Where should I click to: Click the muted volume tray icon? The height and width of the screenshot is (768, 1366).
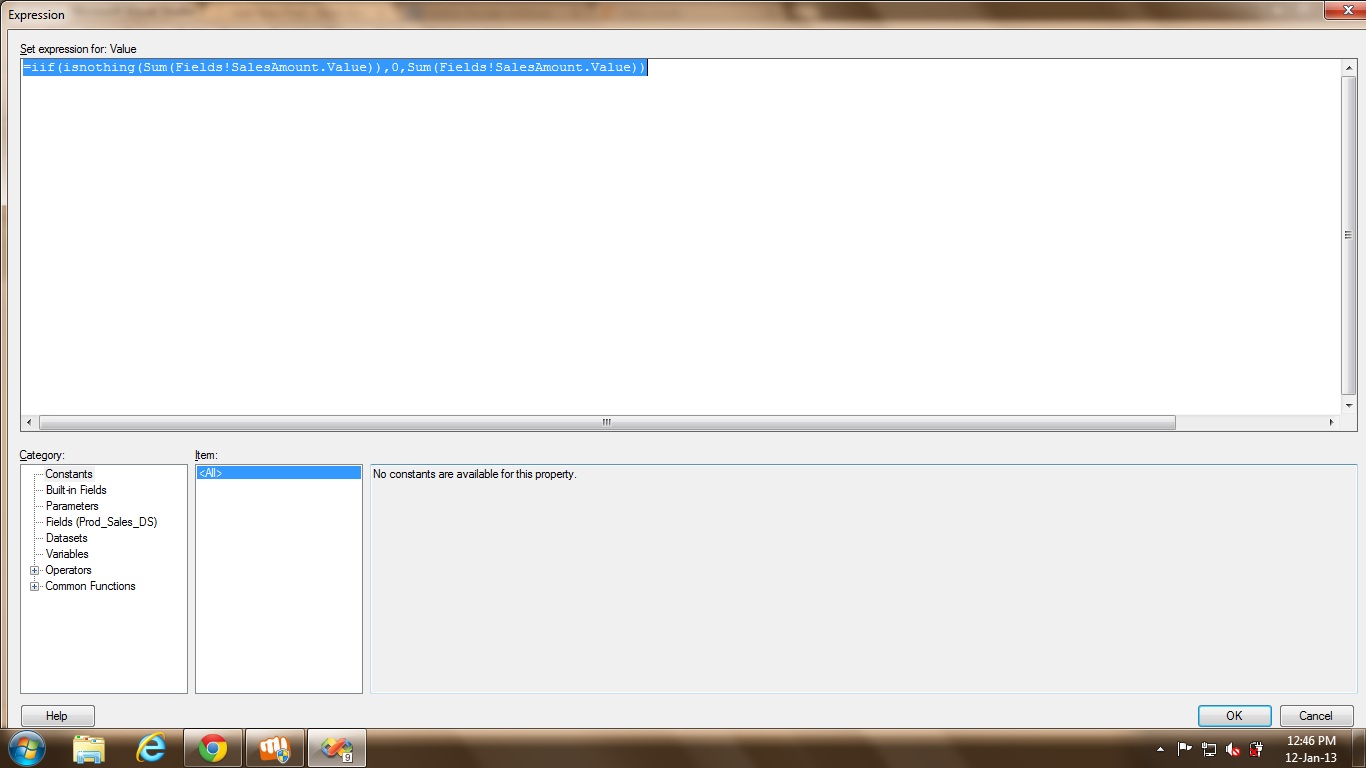(x=1233, y=749)
